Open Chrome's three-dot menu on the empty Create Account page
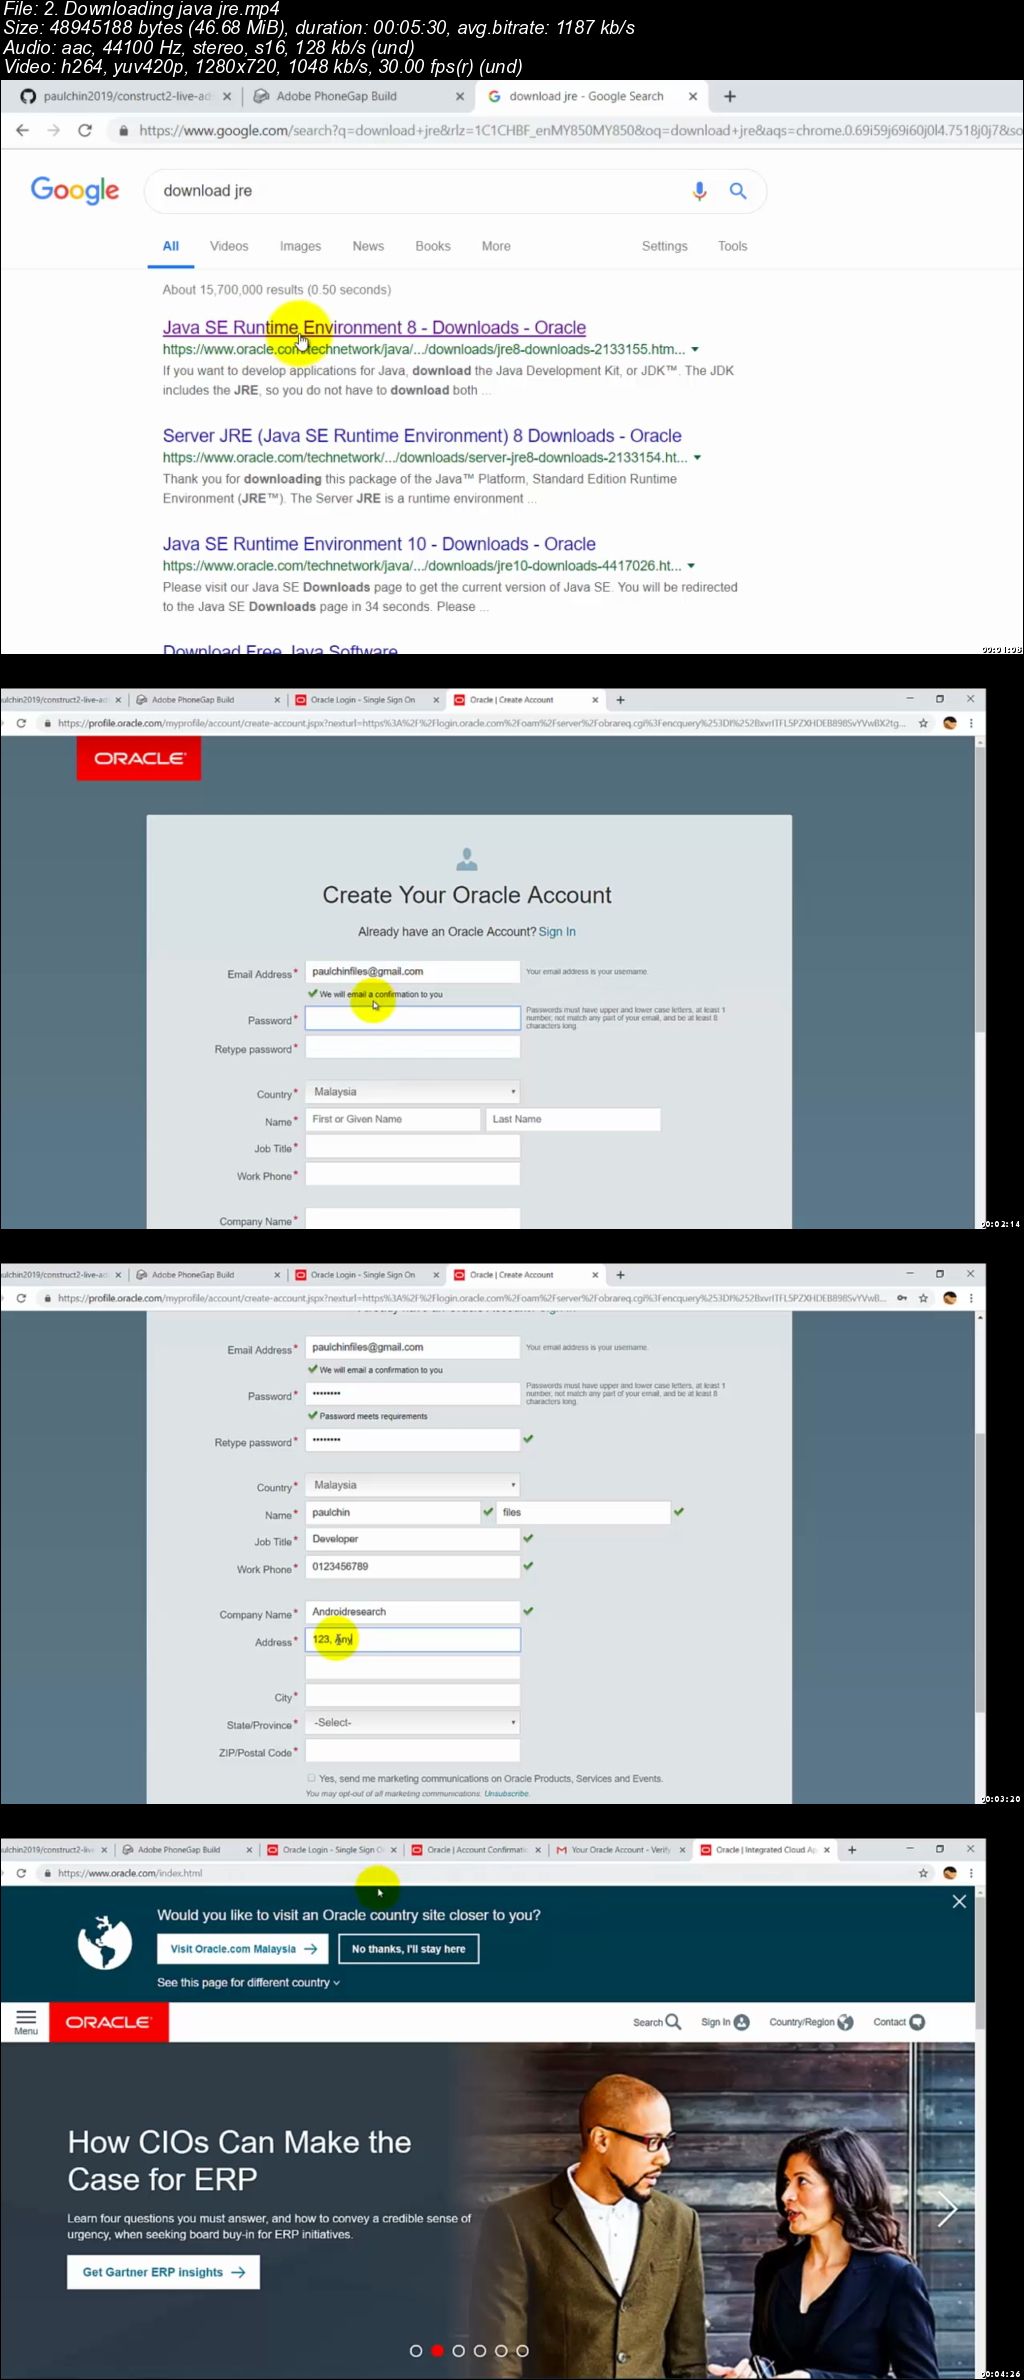 tap(971, 723)
